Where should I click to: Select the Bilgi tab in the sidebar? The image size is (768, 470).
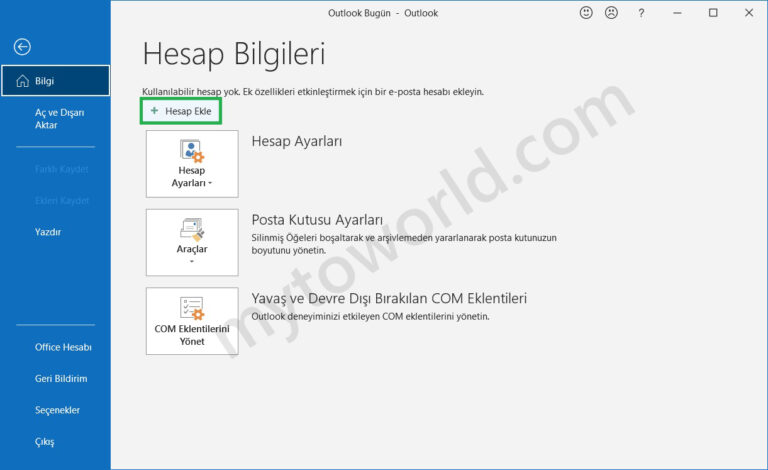pyautogui.click(x=55, y=80)
